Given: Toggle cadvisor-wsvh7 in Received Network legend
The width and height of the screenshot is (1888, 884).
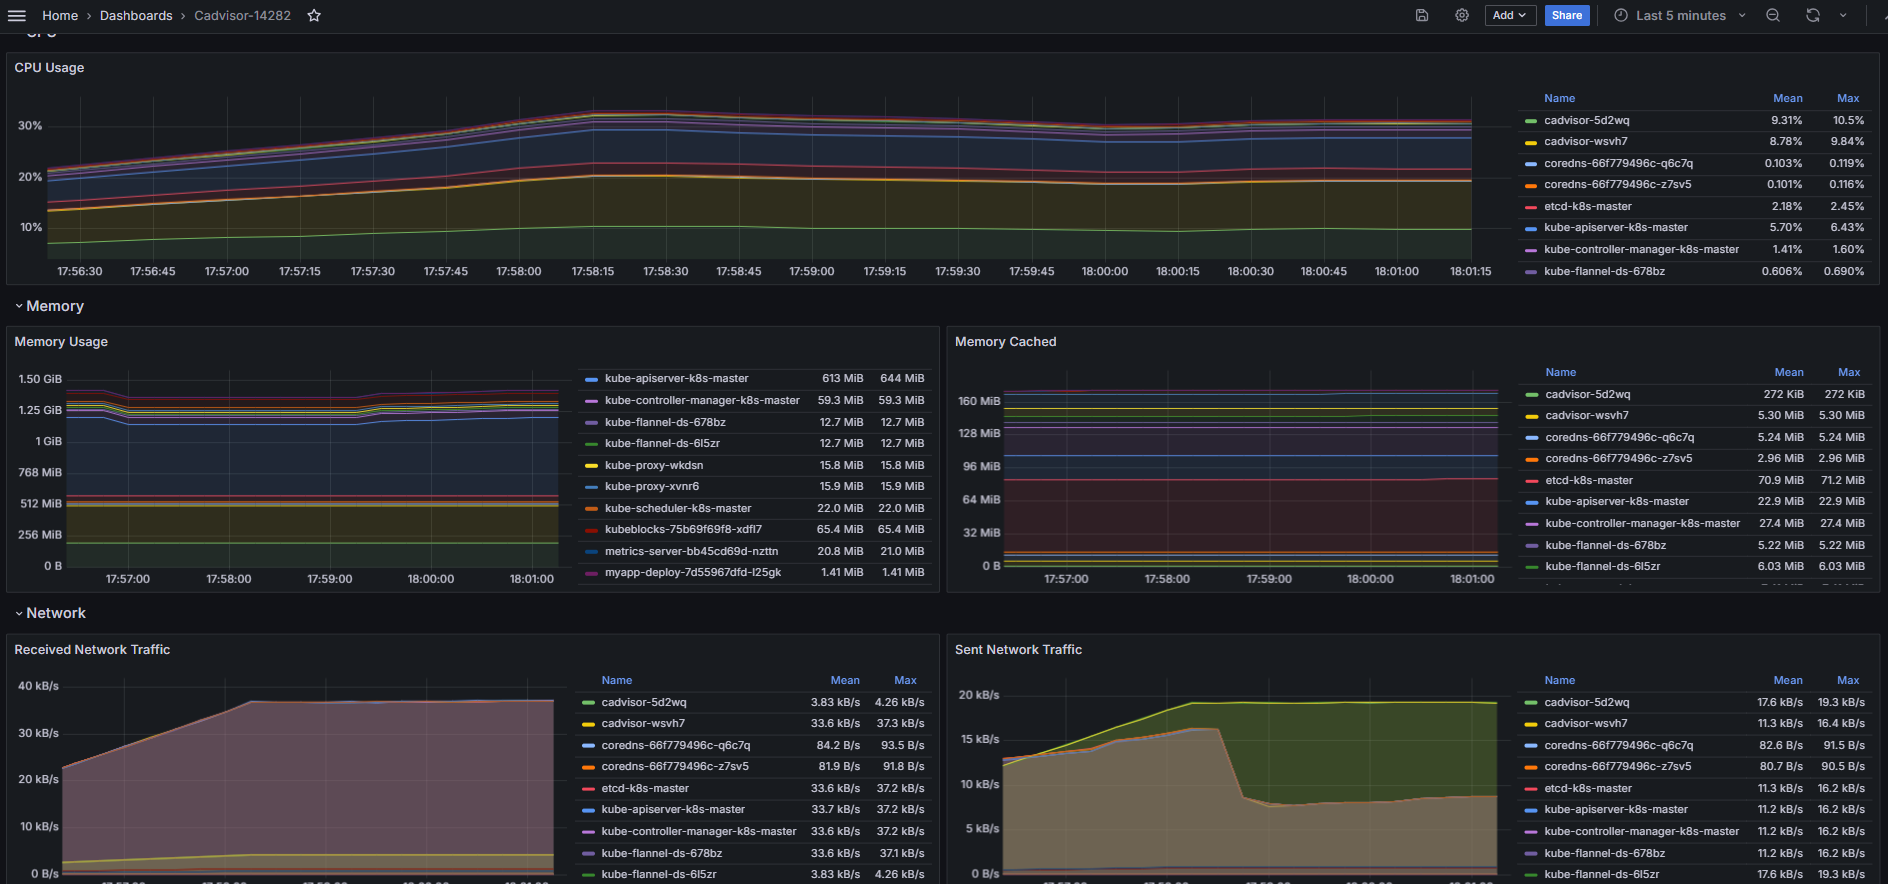Looking at the screenshot, I should [643, 724].
